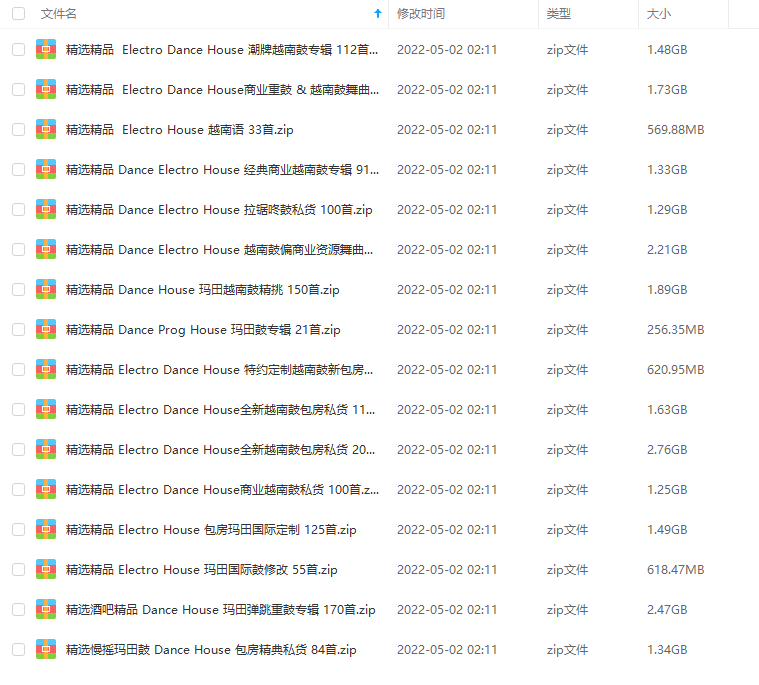
Task: Click zip icon of 玛田国际鼓修改 55首.zip
Action: (x=46, y=569)
